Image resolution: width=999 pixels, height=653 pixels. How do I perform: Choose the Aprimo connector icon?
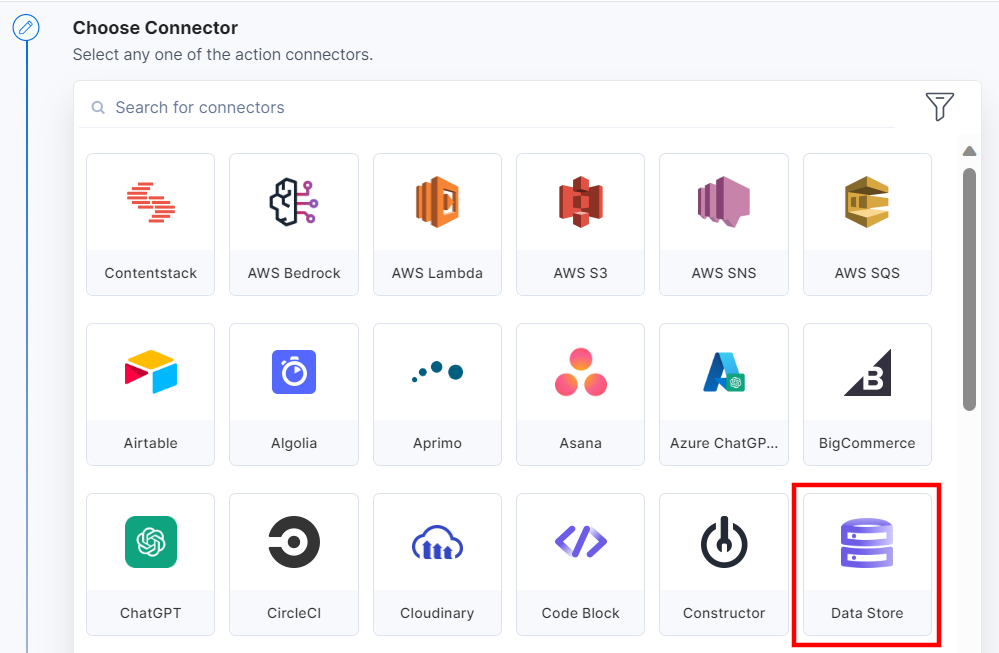tap(437, 371)
